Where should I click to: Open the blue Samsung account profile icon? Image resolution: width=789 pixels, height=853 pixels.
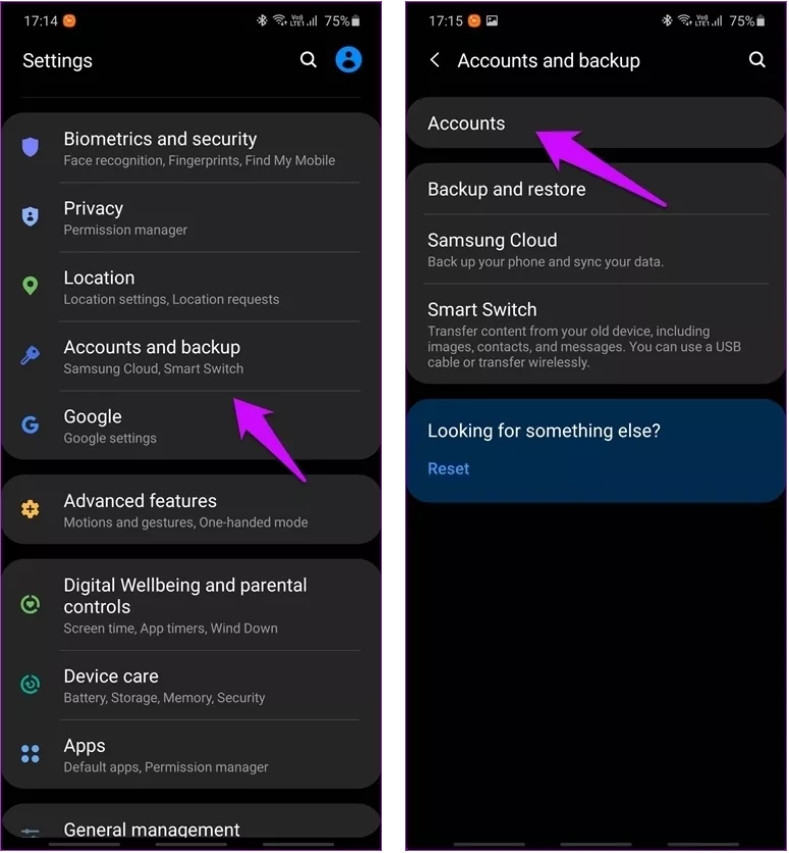(x=348, y=59)
